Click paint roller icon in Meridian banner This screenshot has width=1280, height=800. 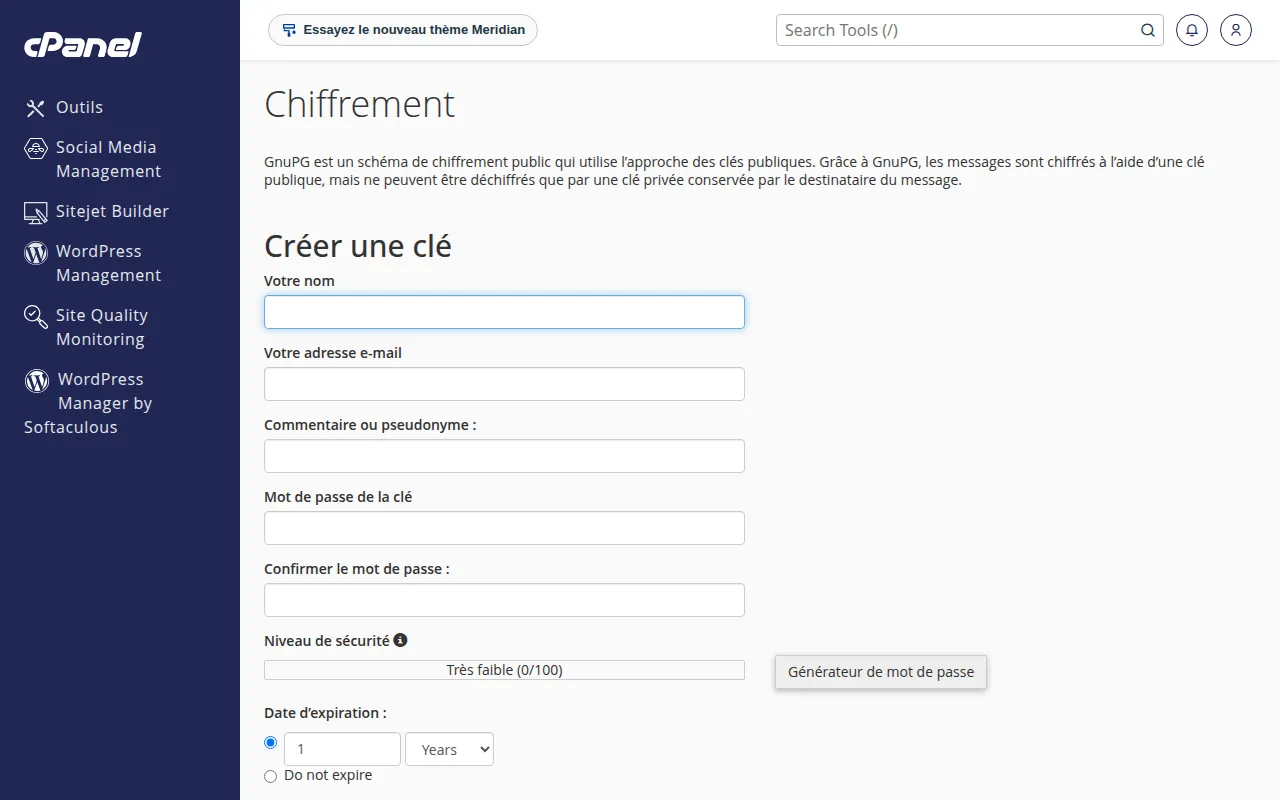coord(289,30)
